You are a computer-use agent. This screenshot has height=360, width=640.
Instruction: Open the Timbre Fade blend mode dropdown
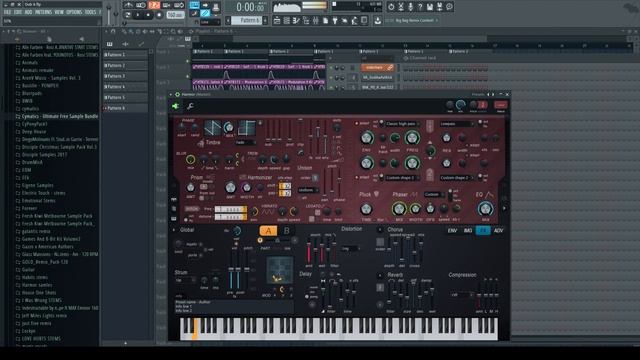coord(246,142)
